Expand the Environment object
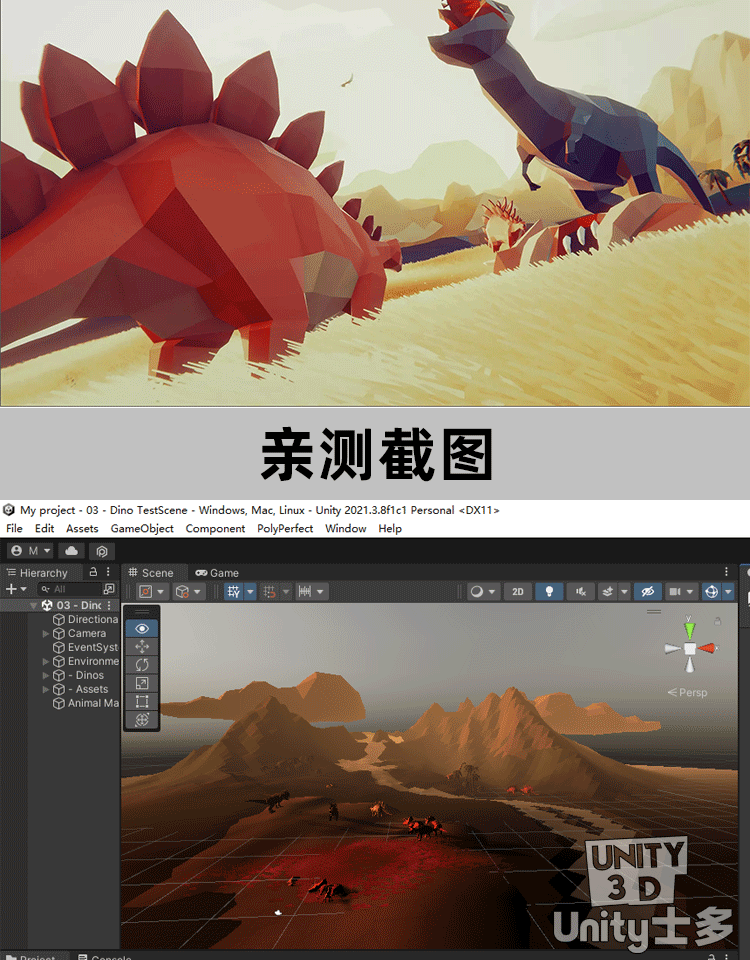 coord(46,661)
